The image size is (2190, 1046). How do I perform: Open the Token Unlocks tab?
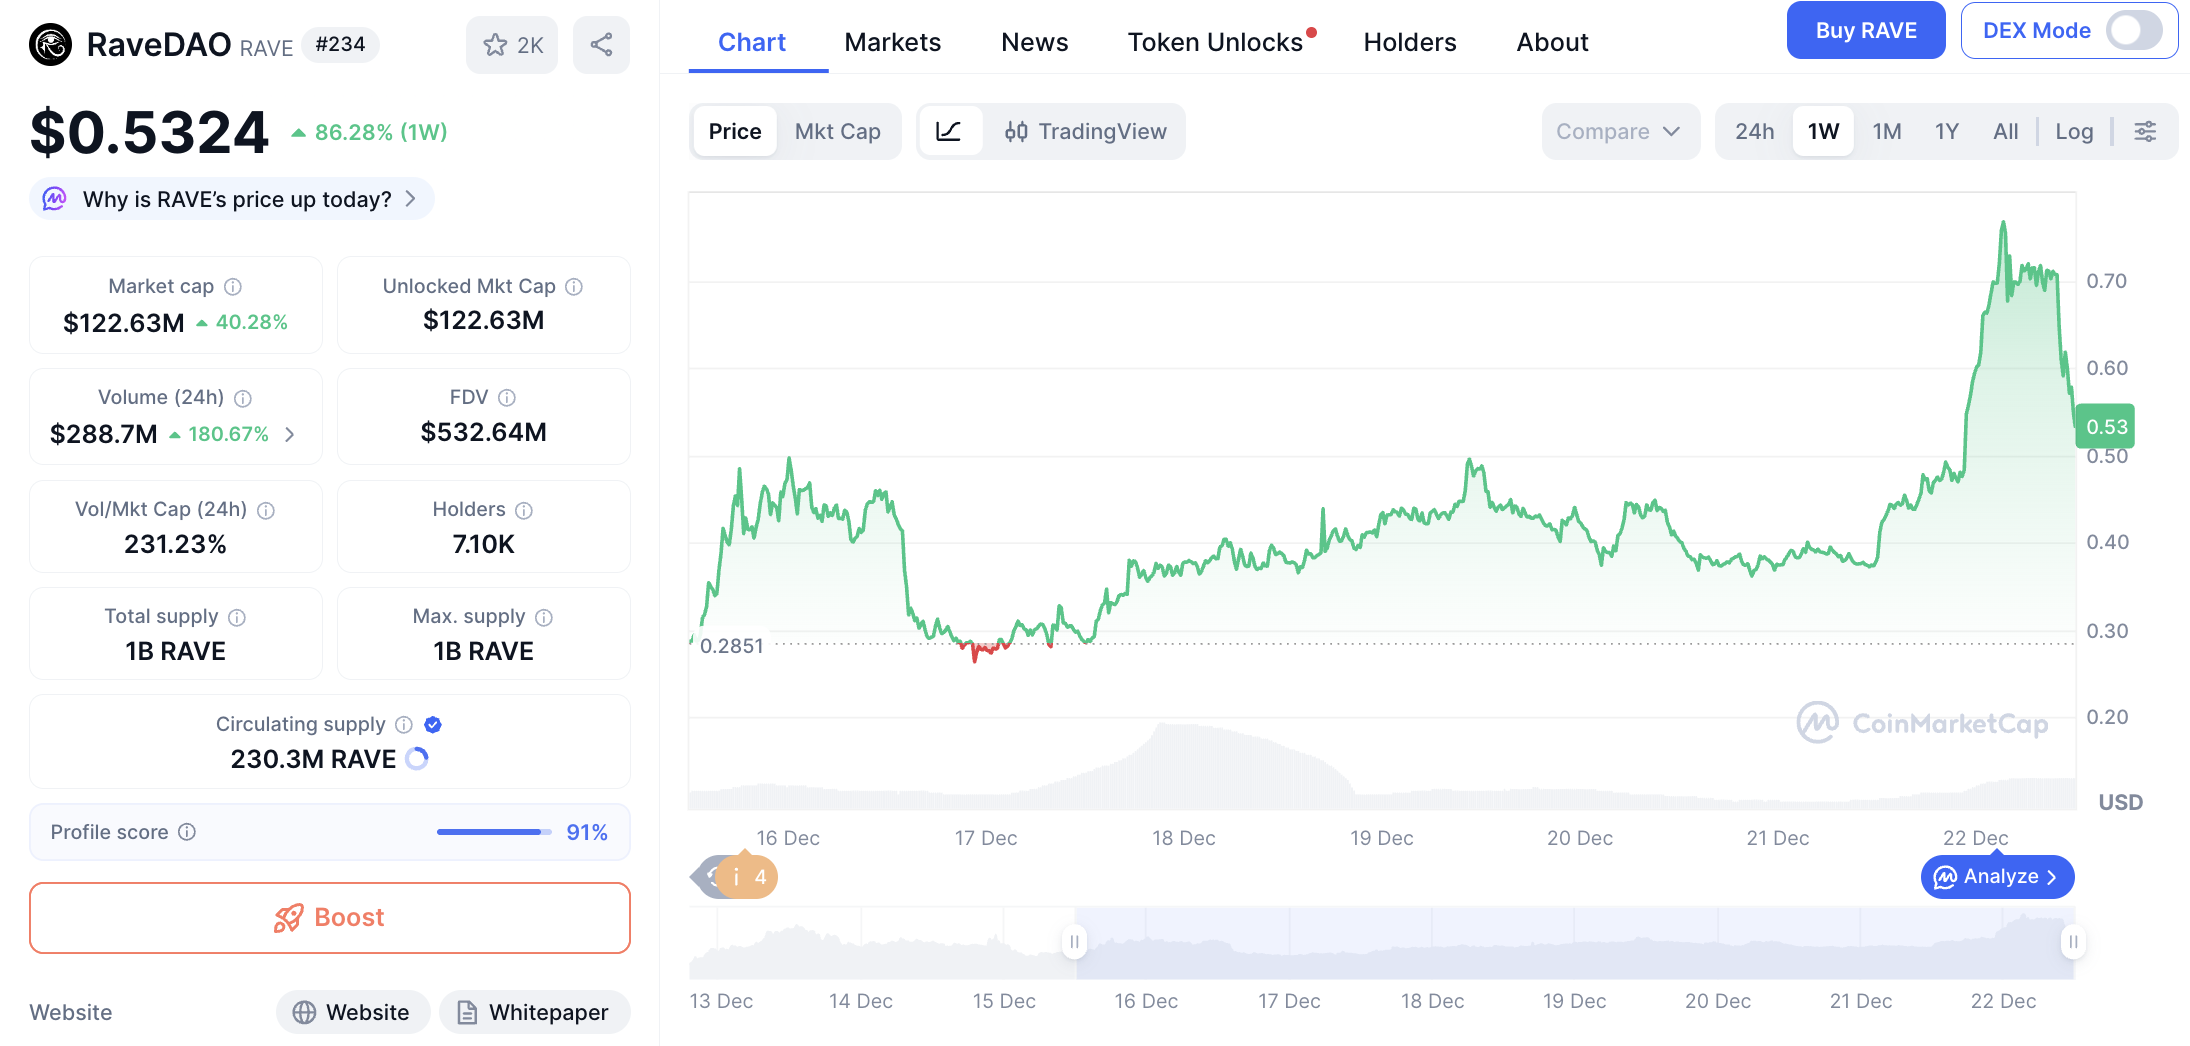click(x=1215, y=42)
